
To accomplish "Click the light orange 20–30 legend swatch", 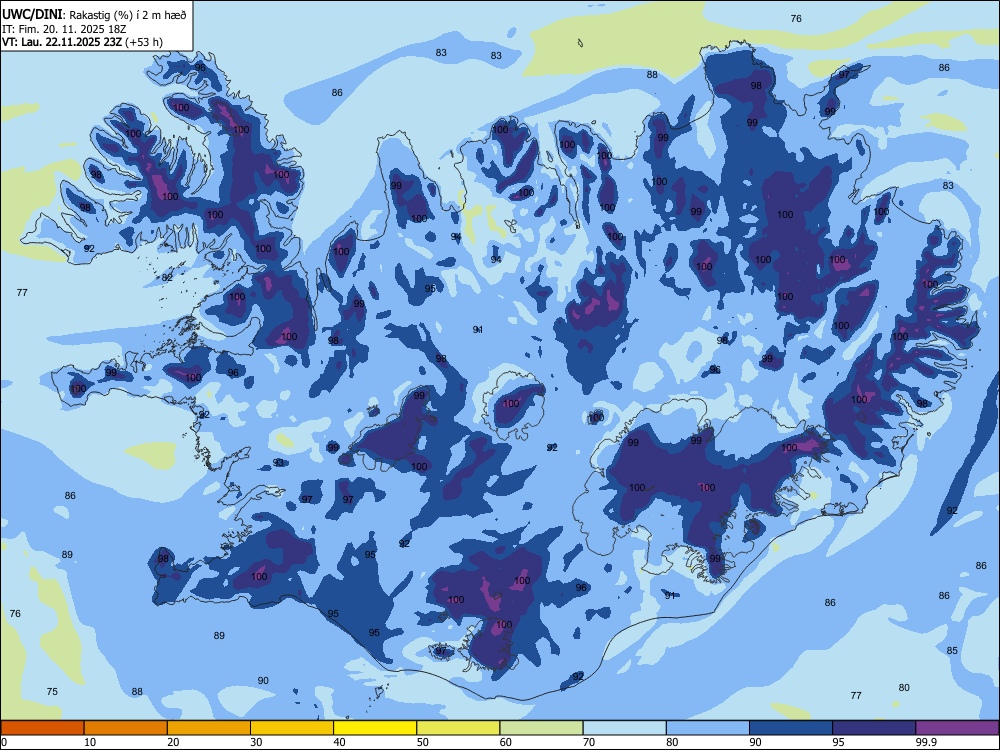I will coord(209,728).
